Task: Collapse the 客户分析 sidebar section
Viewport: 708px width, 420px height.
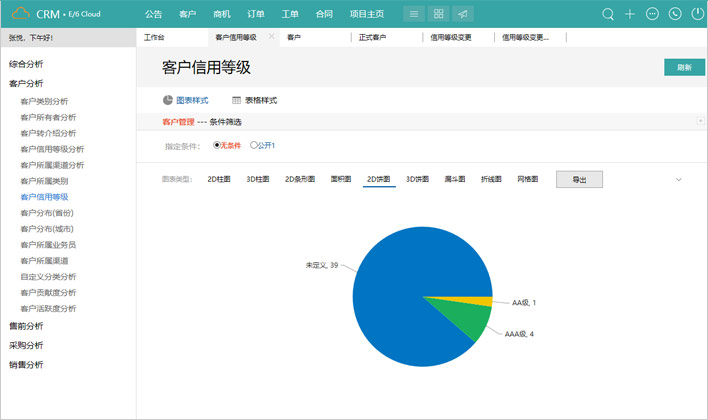Action: click(26, 84)
